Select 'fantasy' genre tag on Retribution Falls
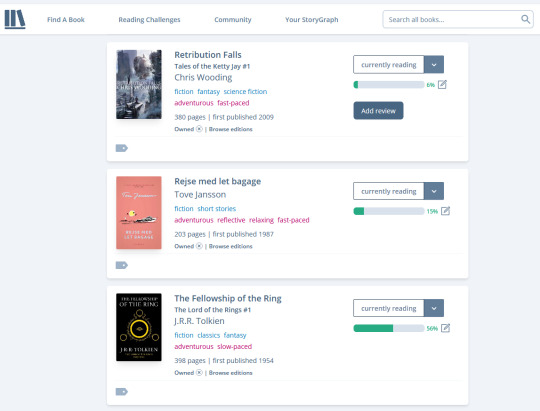 (208, 92)
